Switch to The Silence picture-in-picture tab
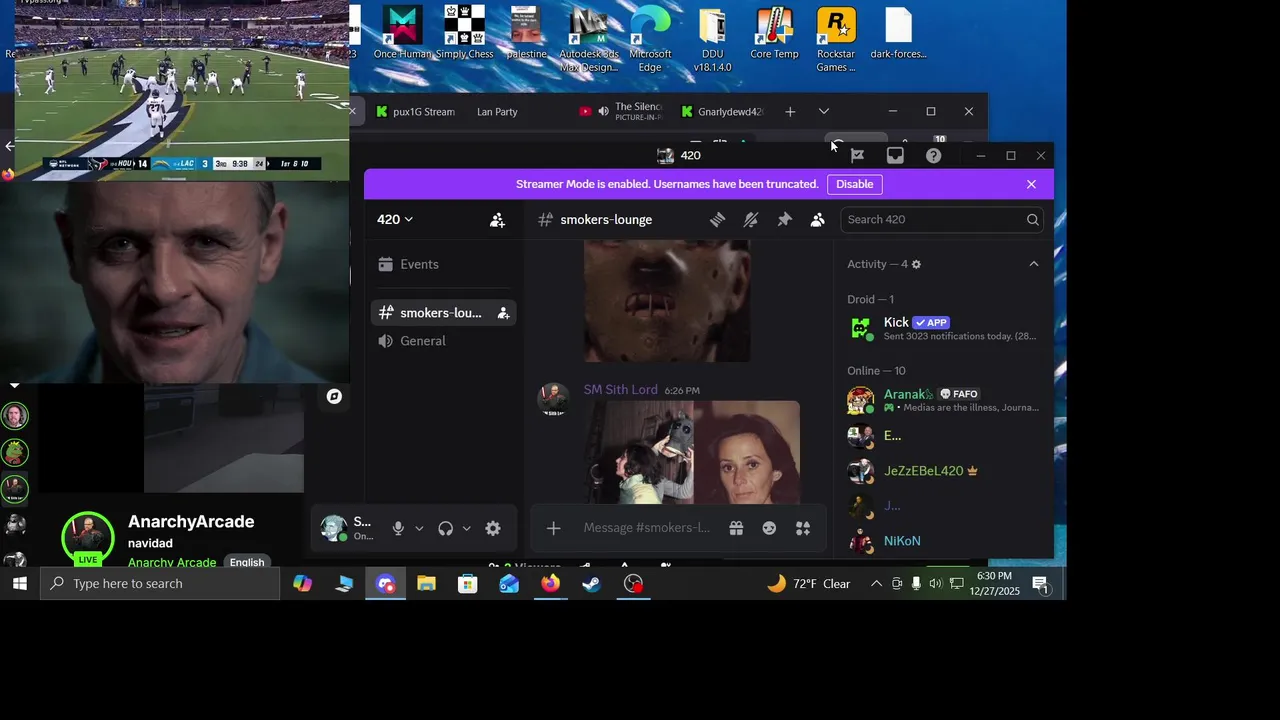 pyautogui.click(x=638, y=112)
